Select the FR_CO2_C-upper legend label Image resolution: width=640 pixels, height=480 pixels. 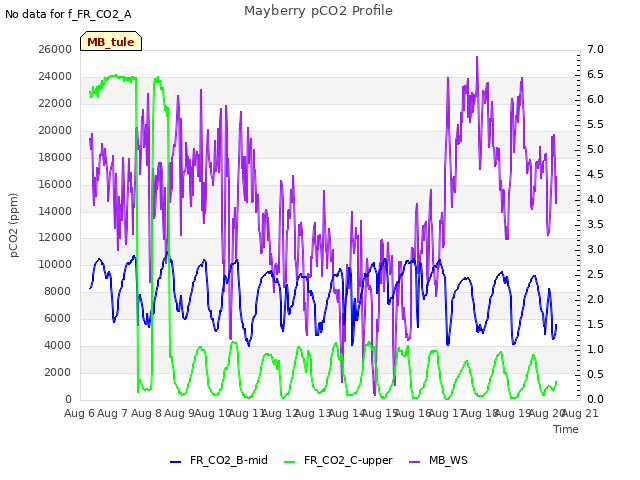coord(348,460)
